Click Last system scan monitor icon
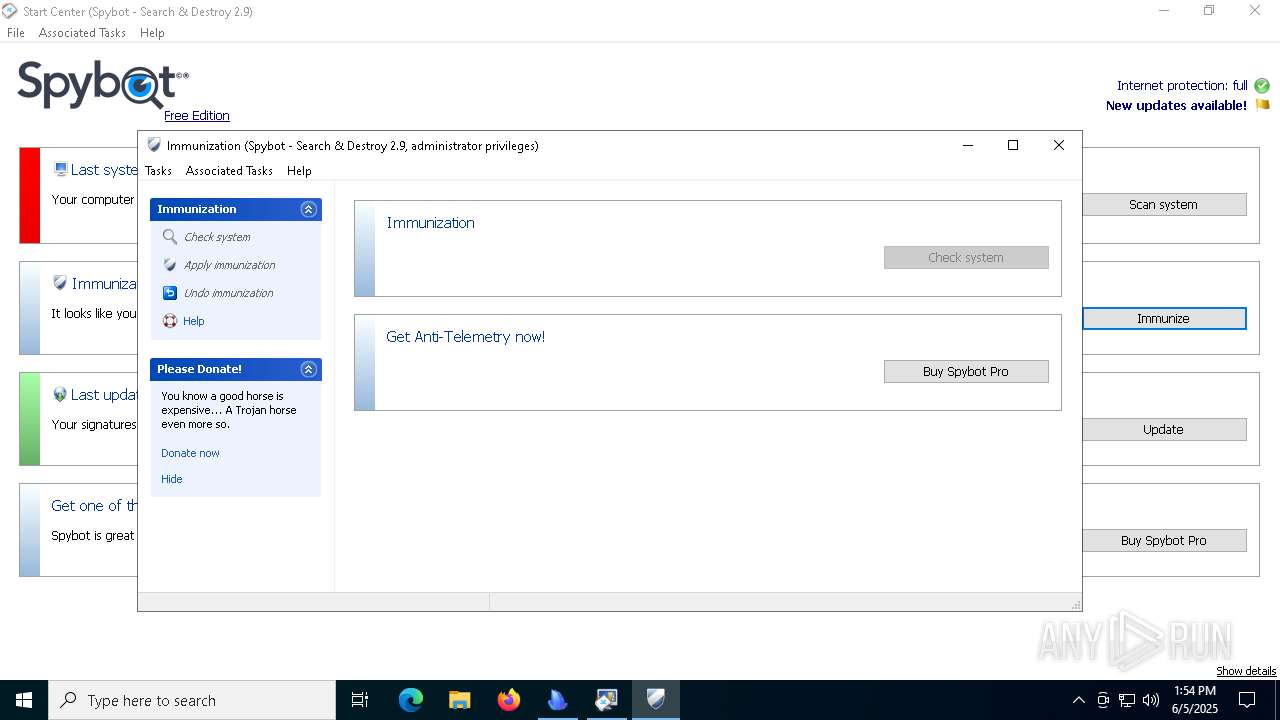1280x720 pixels. click(61, 170)
